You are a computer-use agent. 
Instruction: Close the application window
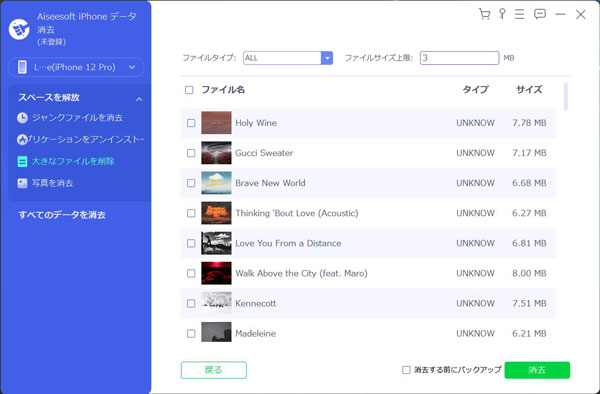pyautogui.click(x=580, y=14)
